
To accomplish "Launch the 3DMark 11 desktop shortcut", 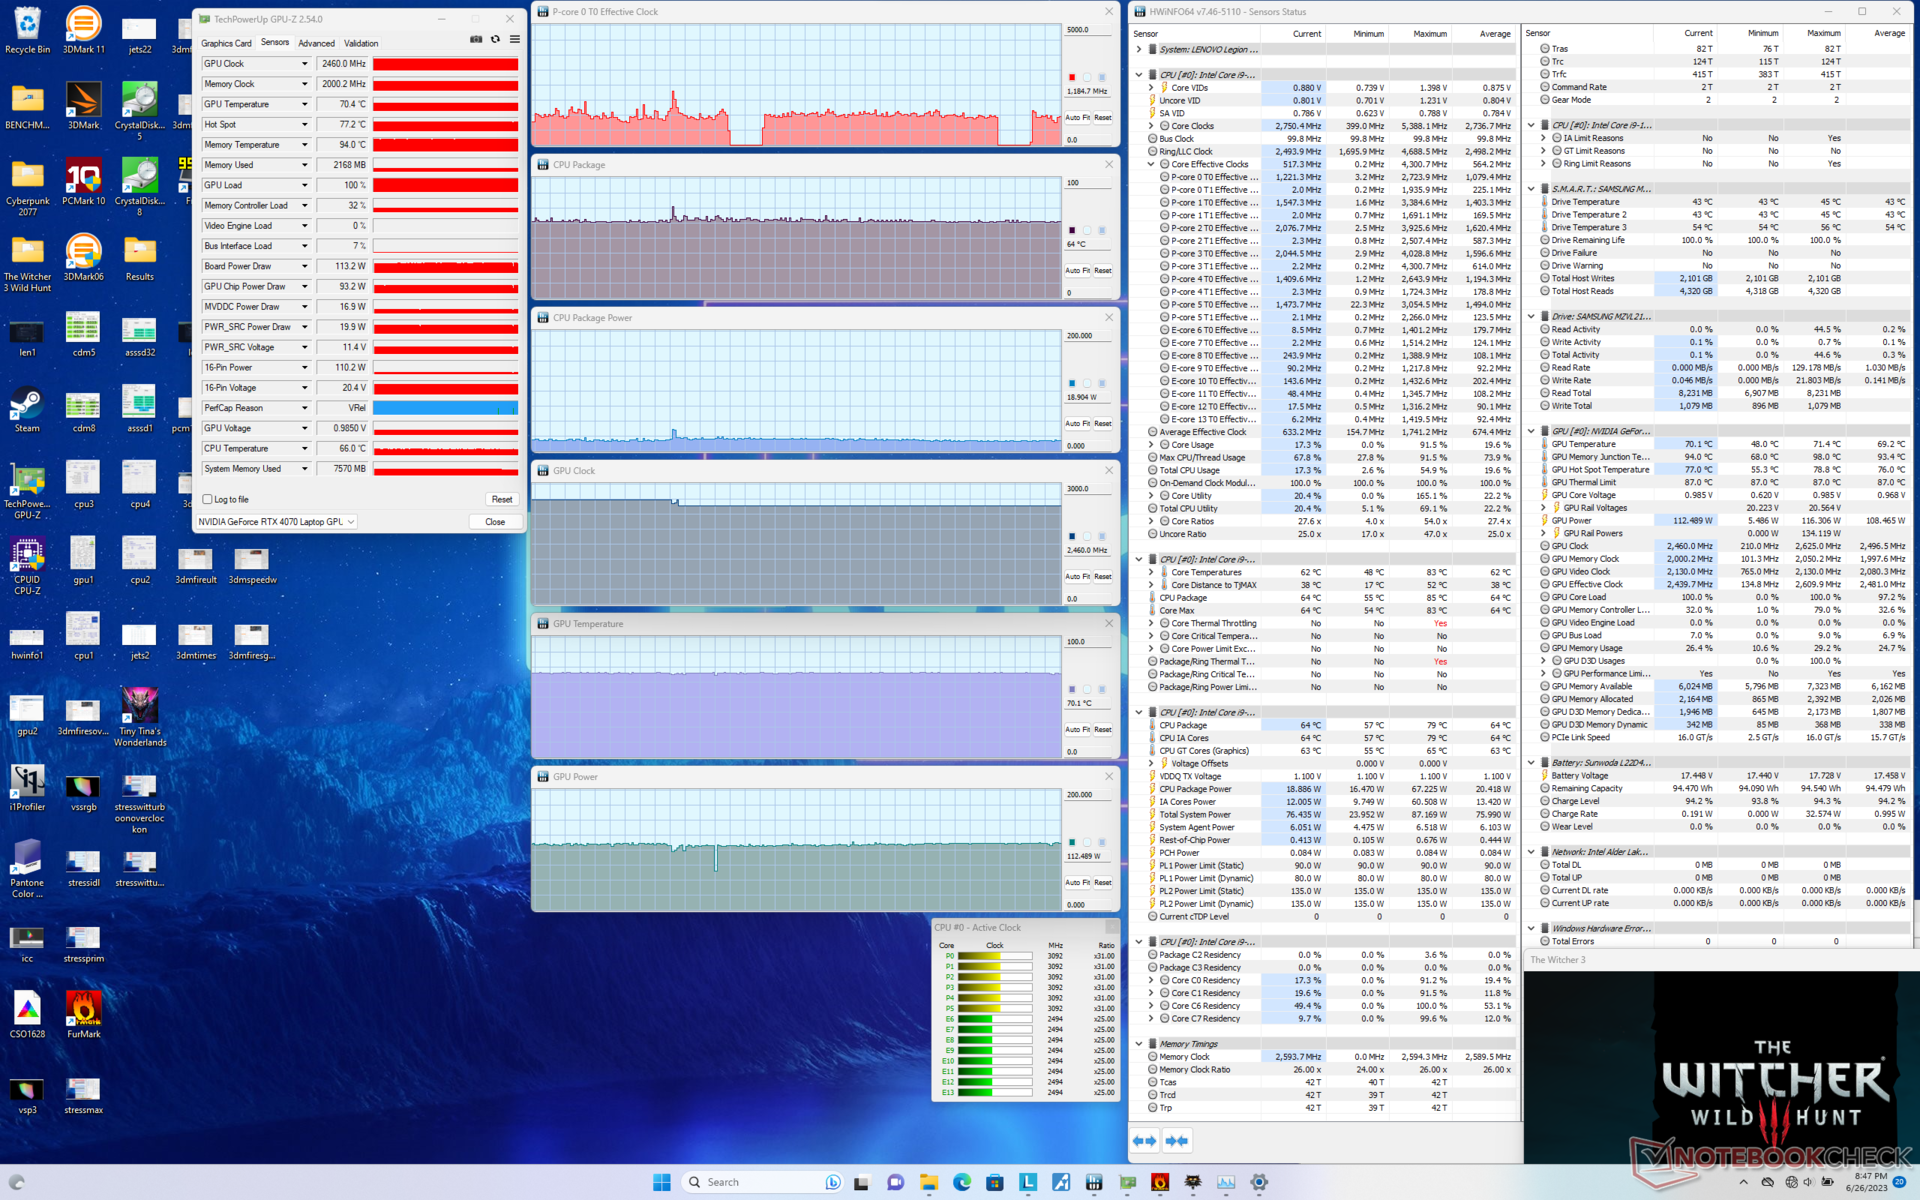I will (83, 28).
